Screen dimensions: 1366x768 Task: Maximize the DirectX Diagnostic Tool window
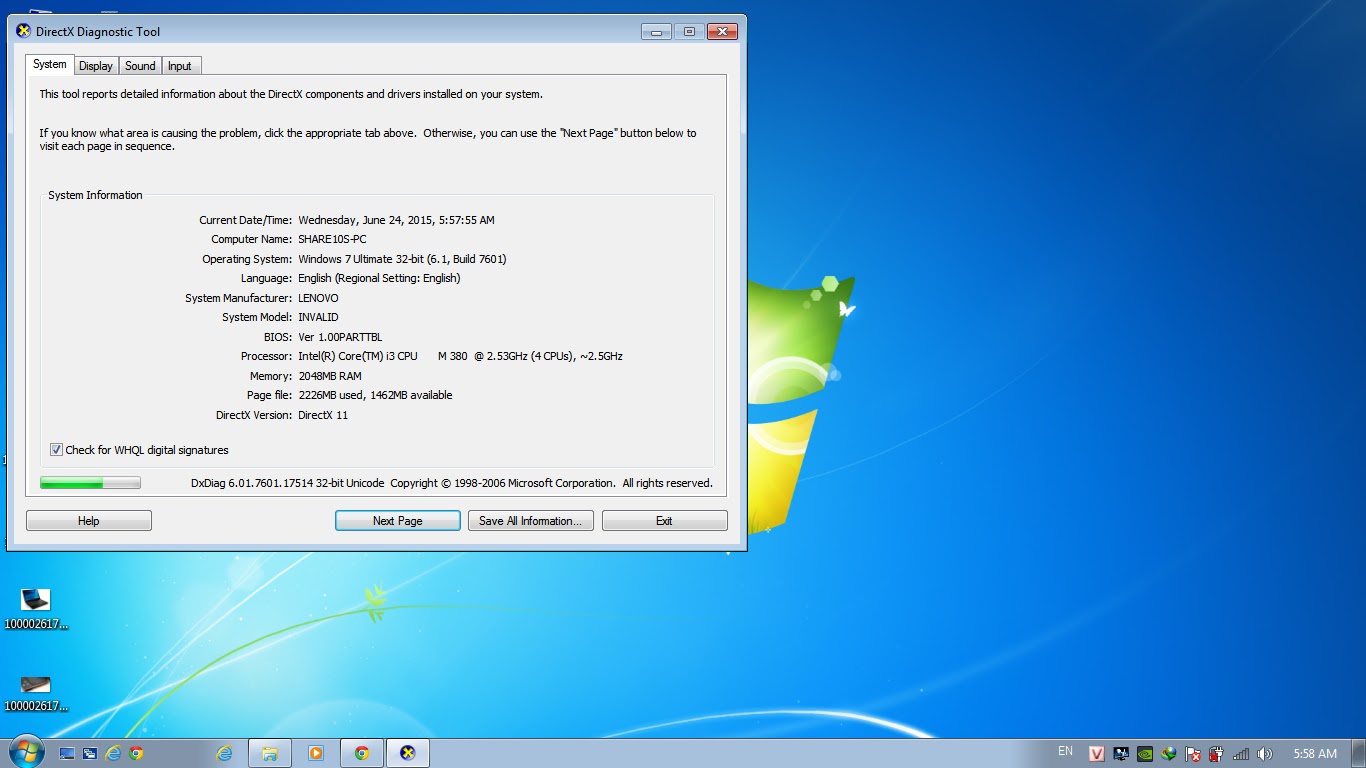[689, 31]
